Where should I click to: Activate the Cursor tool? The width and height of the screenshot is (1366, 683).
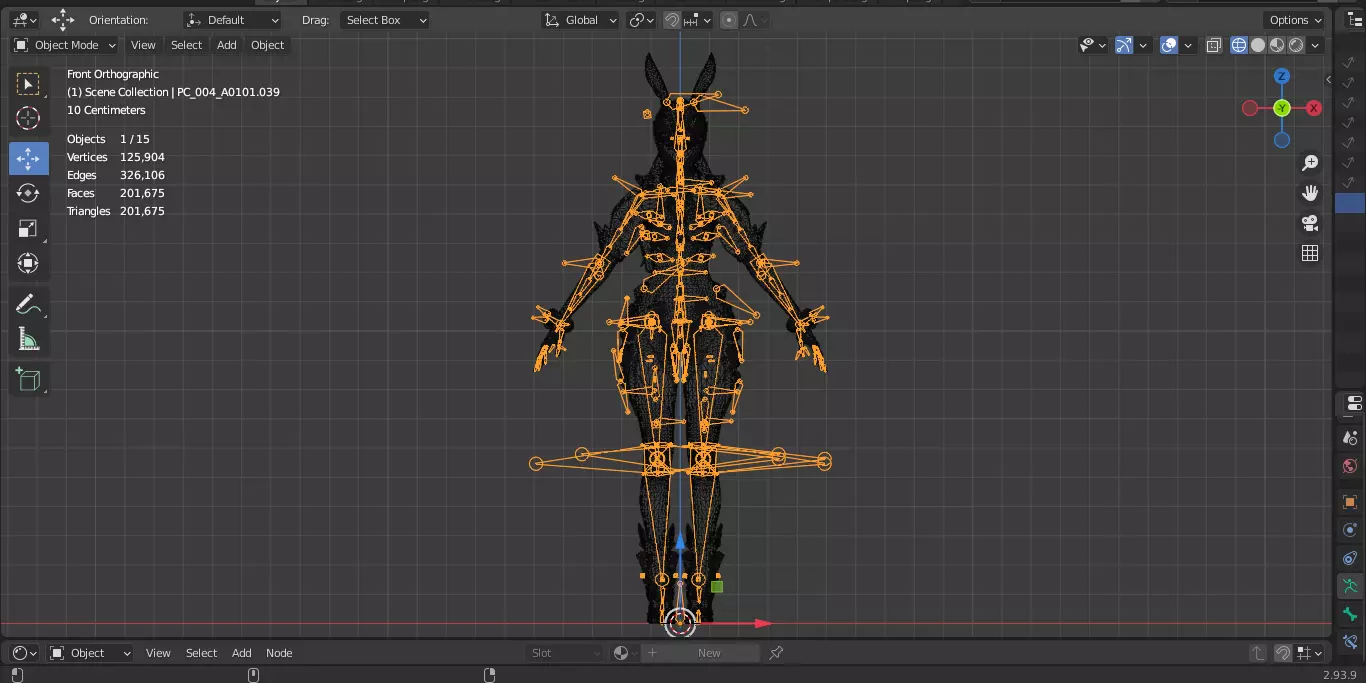(x=28, y=119)
